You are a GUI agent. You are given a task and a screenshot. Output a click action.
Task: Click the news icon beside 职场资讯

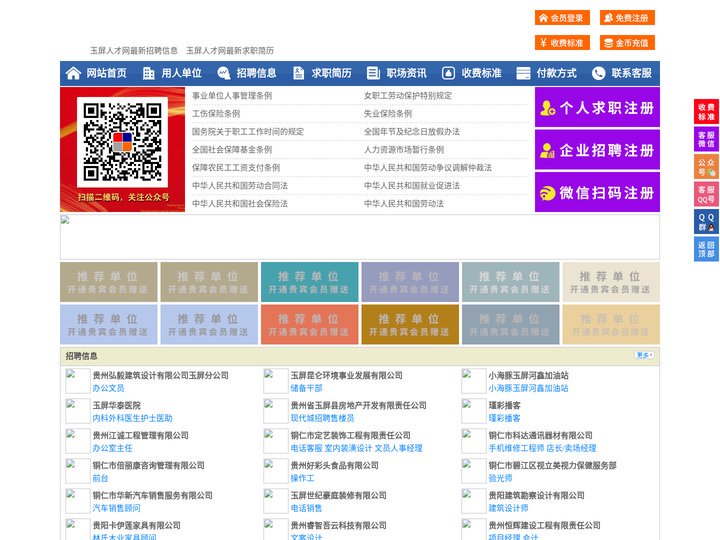click(x=373, y=73)
